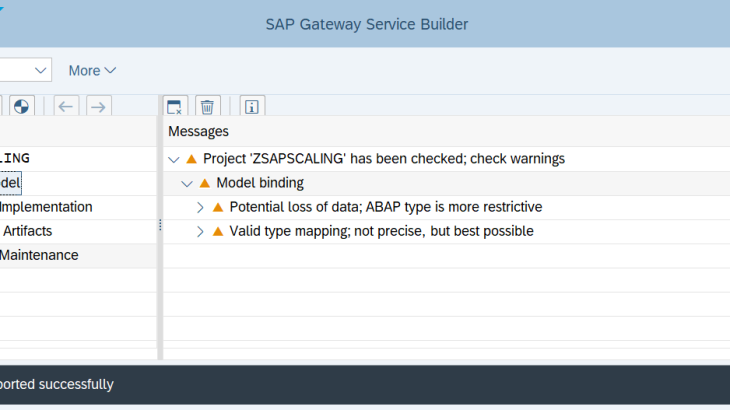Click the warning triangle beside Model binding
This screenshot has width=730, height=410.
[204, 183]
